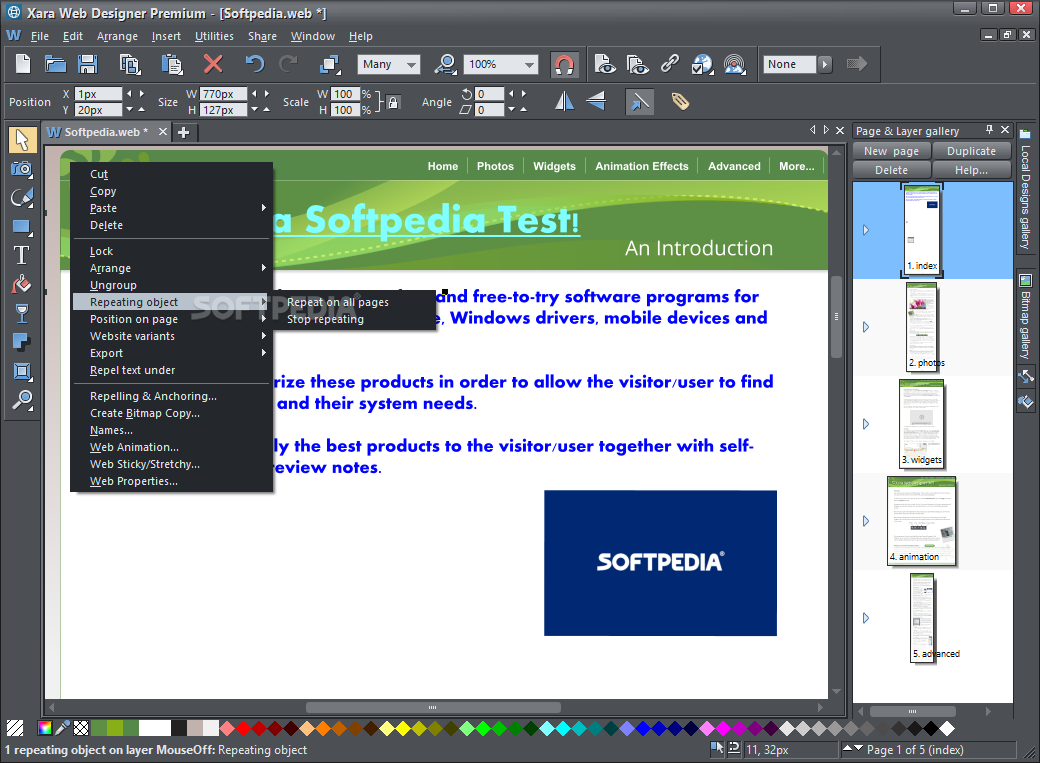
Task: Expand layers of page 1. index
Action: [x=866, y=230]
